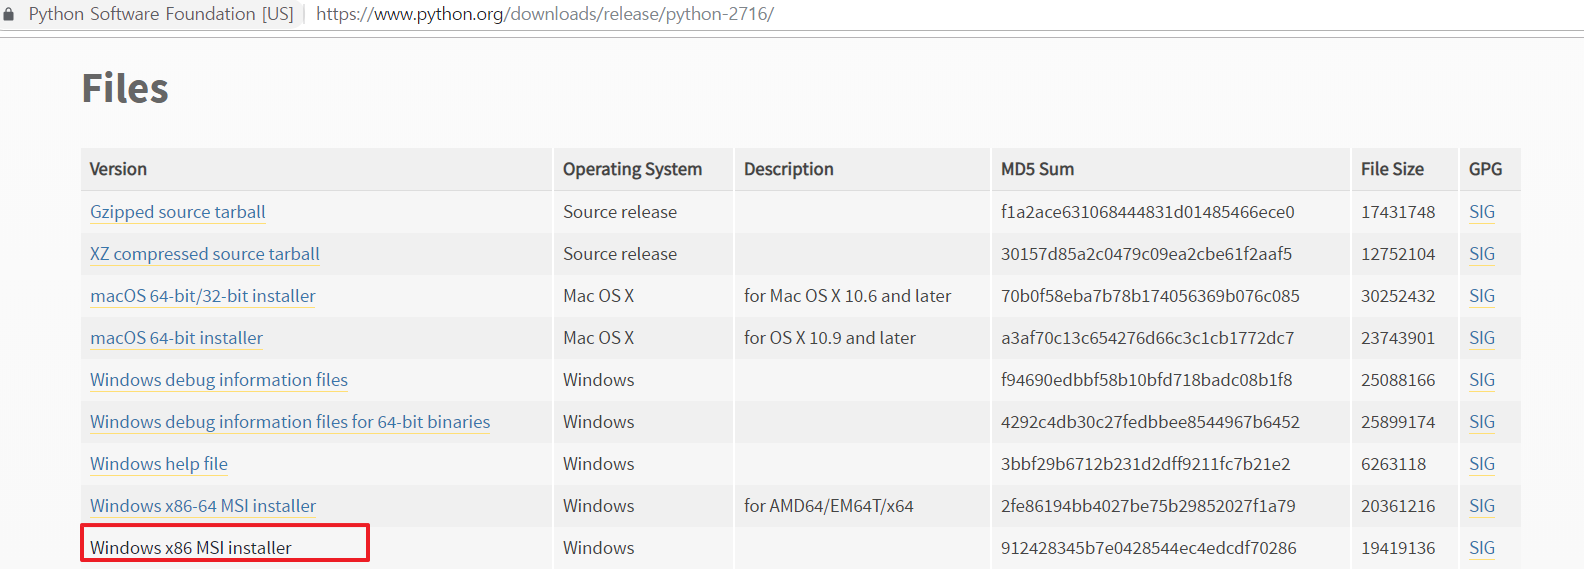Click file size 6263118

(1394, 464)
